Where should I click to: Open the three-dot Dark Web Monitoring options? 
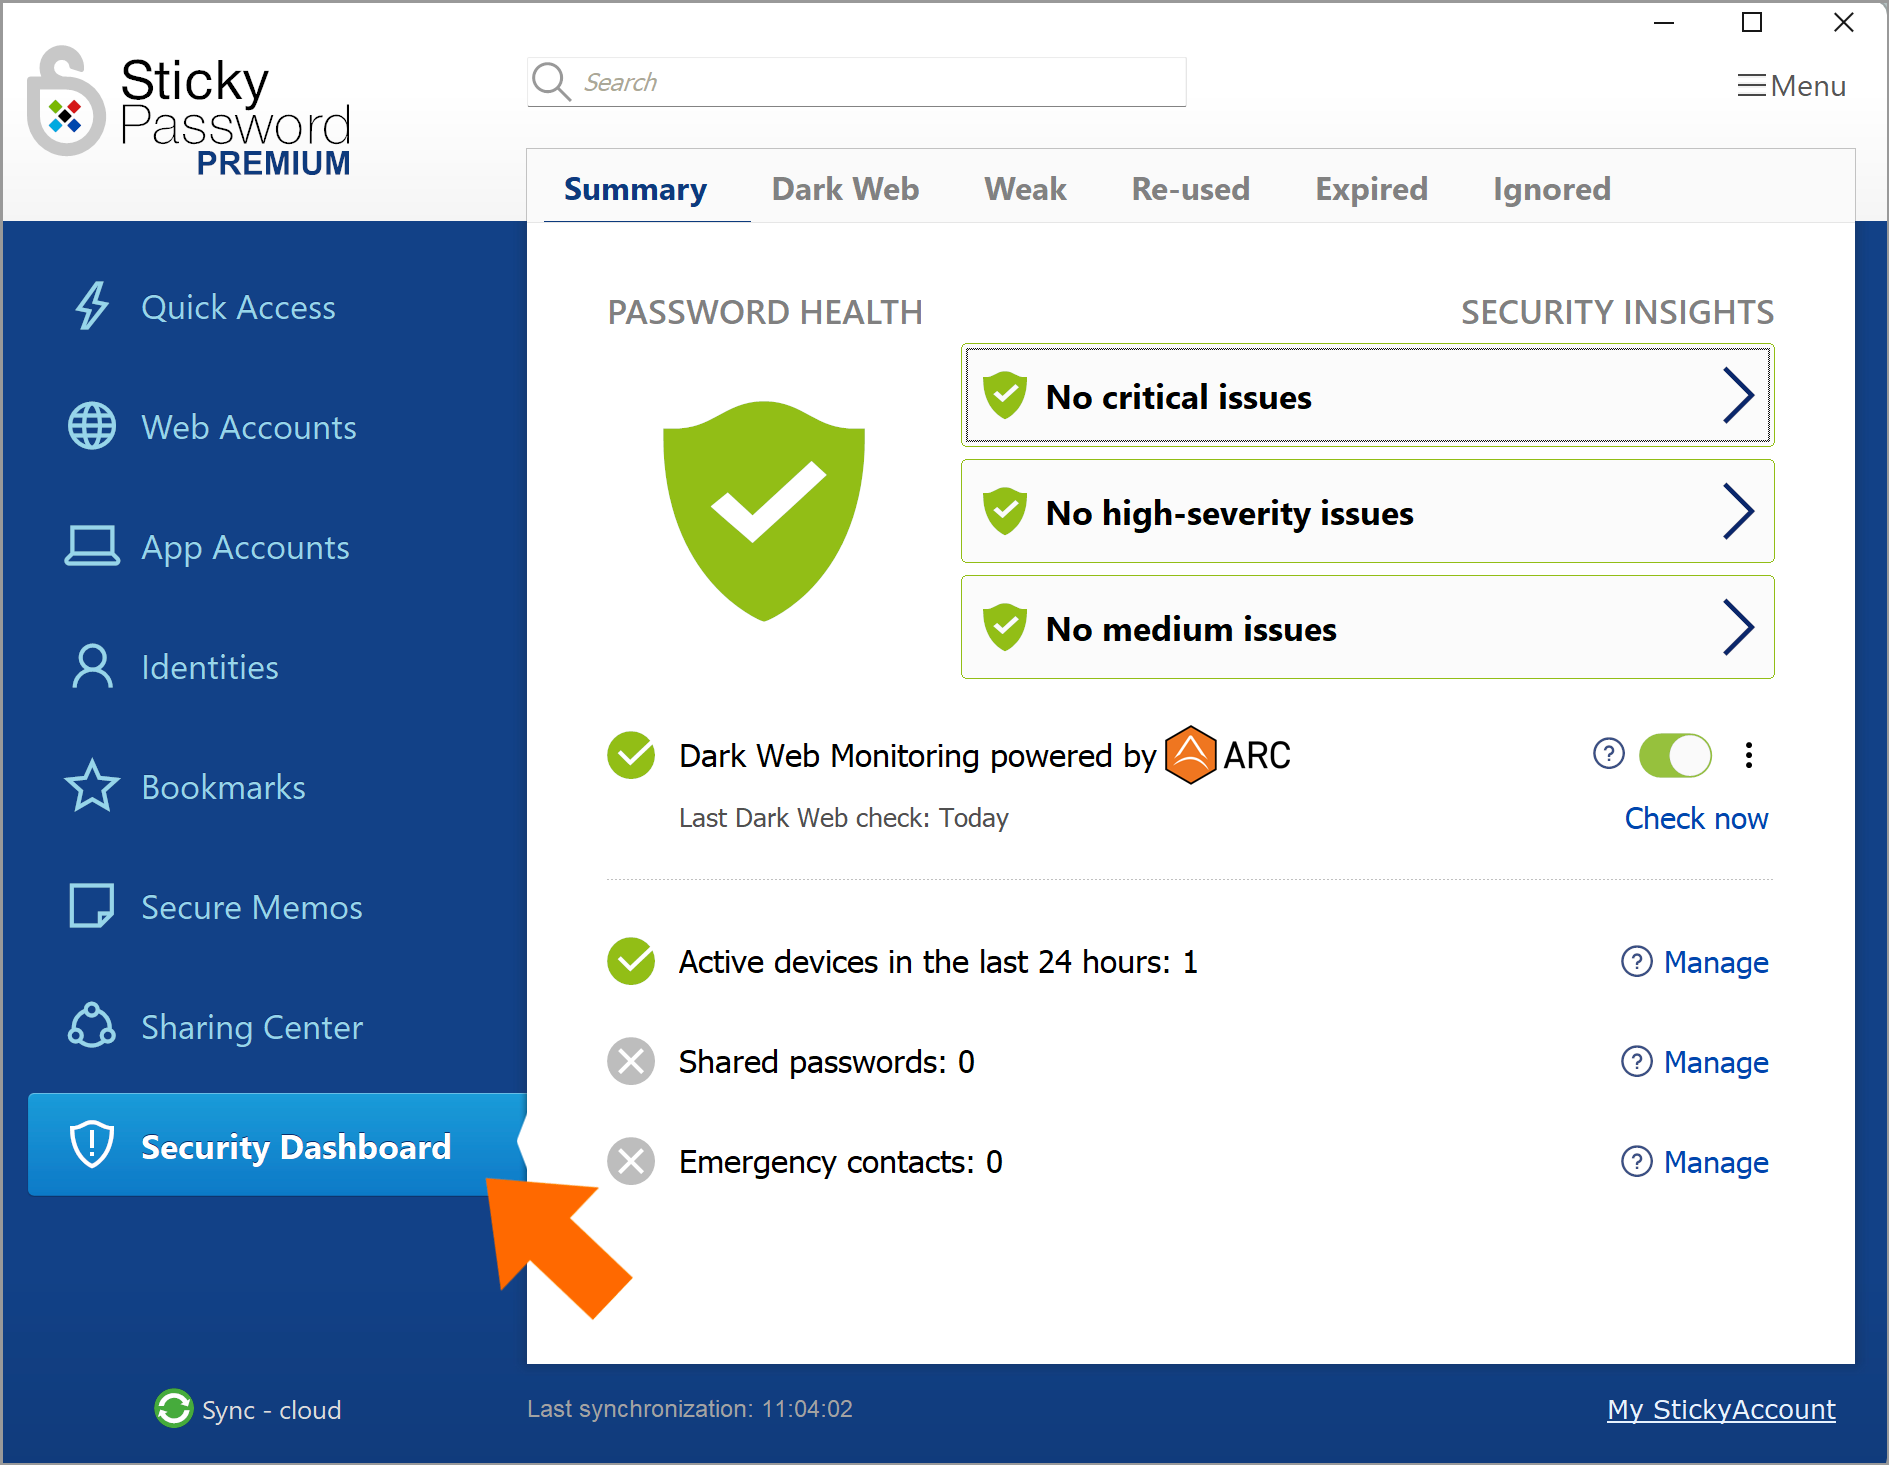coord(1749,755)
